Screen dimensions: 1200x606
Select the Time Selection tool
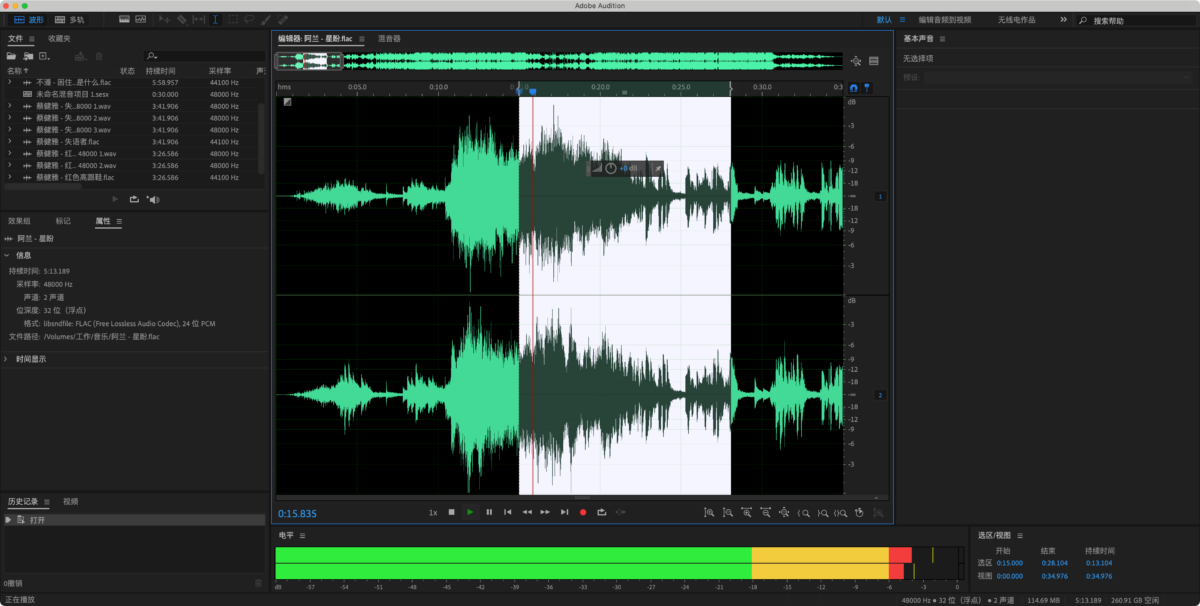click(215, 19)
